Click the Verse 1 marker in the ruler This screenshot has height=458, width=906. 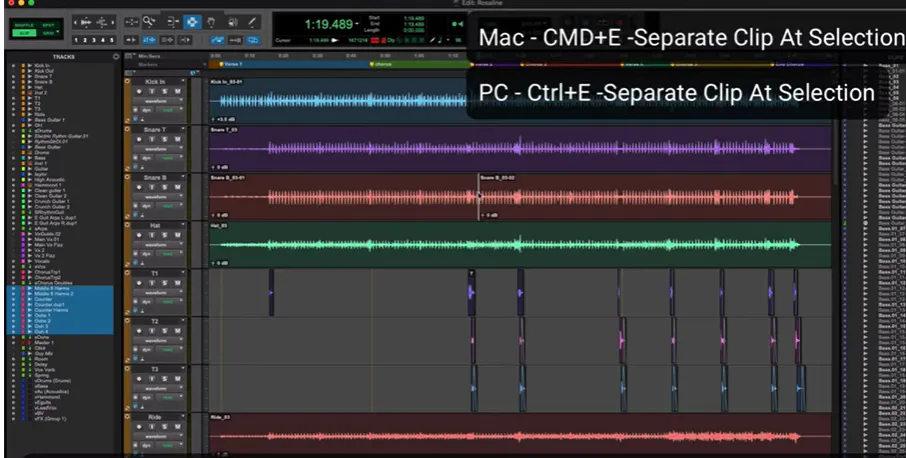[231, 64]
